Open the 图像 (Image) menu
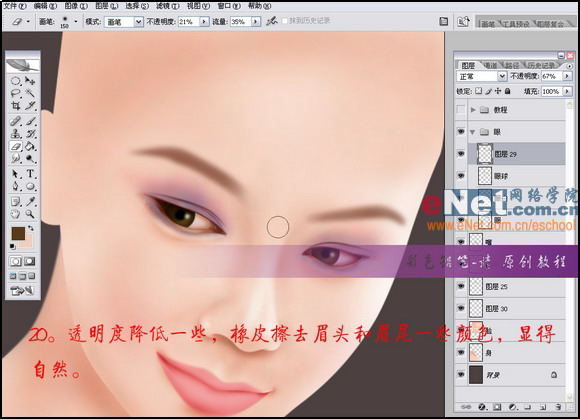Viewport: 580px width, 419px height. coord(76,6)
